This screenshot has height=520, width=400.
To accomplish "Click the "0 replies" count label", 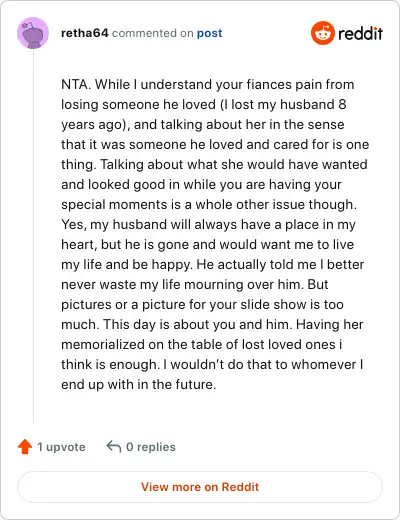I will 151,447.
